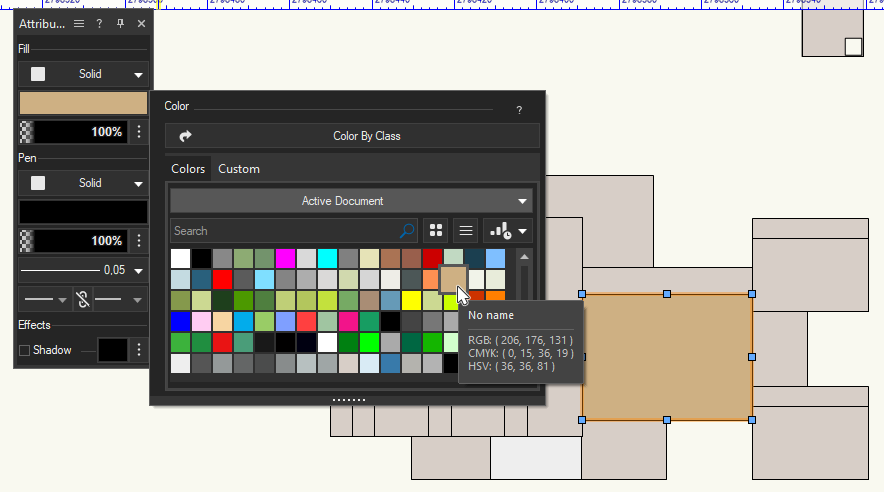This screenshot has height=492, width=884.
Task: Pick the magenta color swatch
Action: (285, 258)
